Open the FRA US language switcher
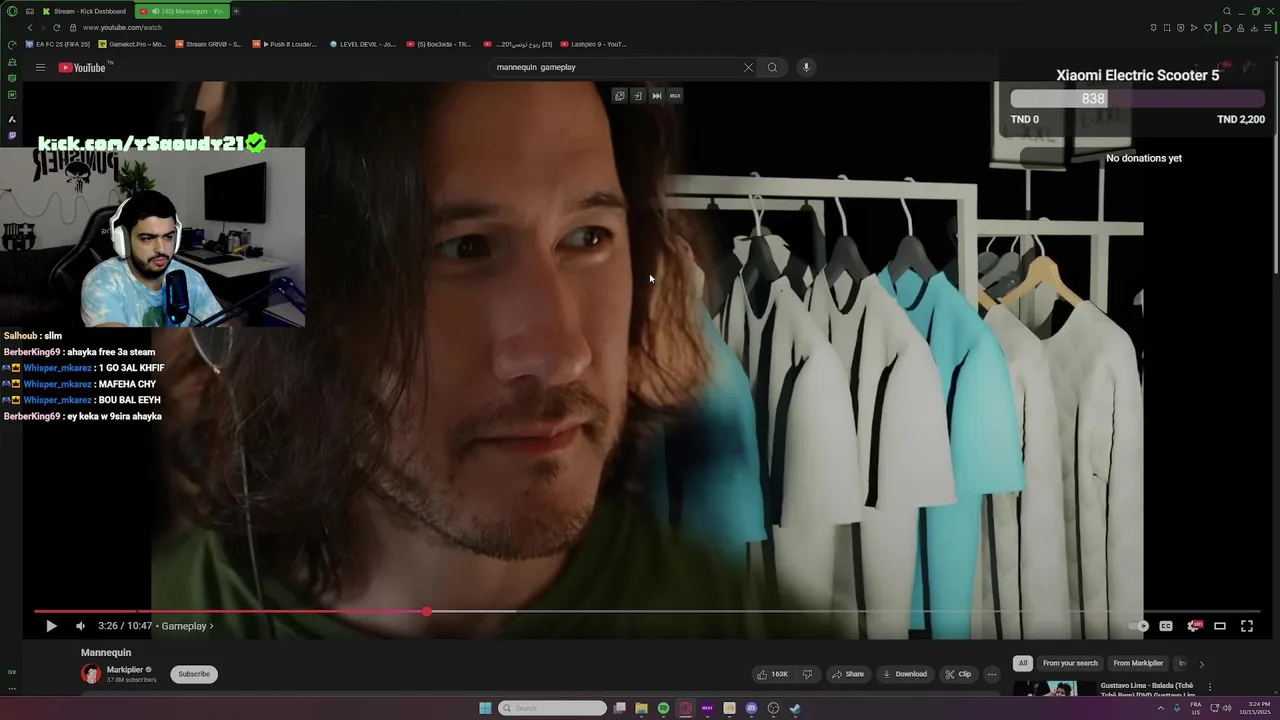 pyautogui.click(x=1196, y=708)
